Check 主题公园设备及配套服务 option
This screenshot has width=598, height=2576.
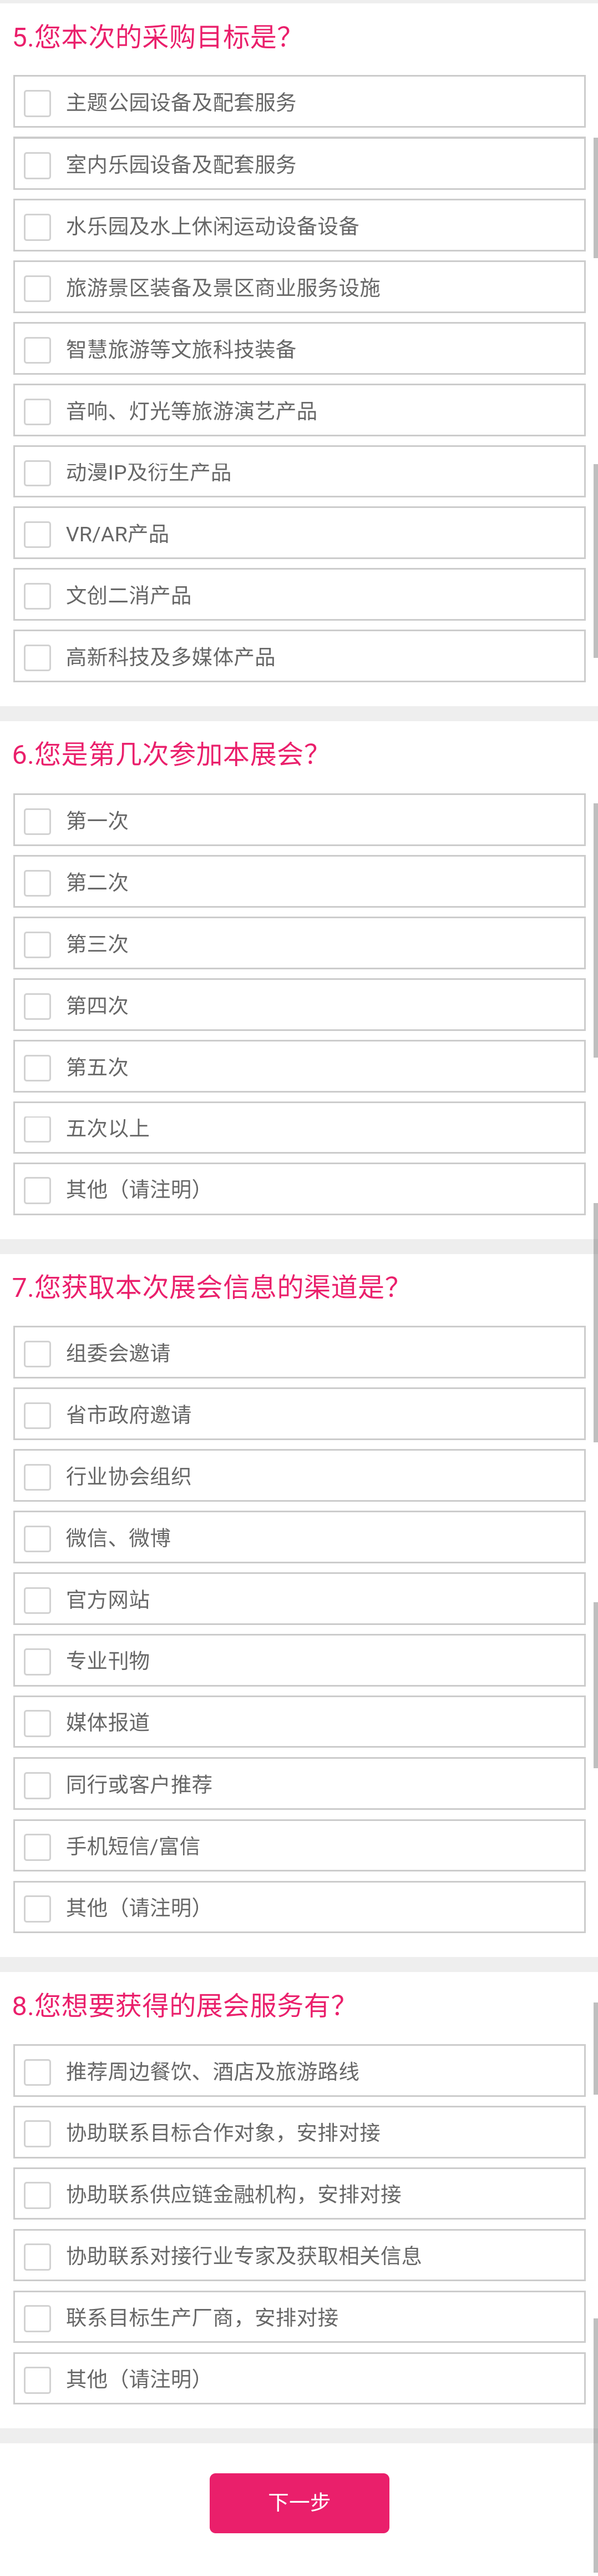coord(299,102)
